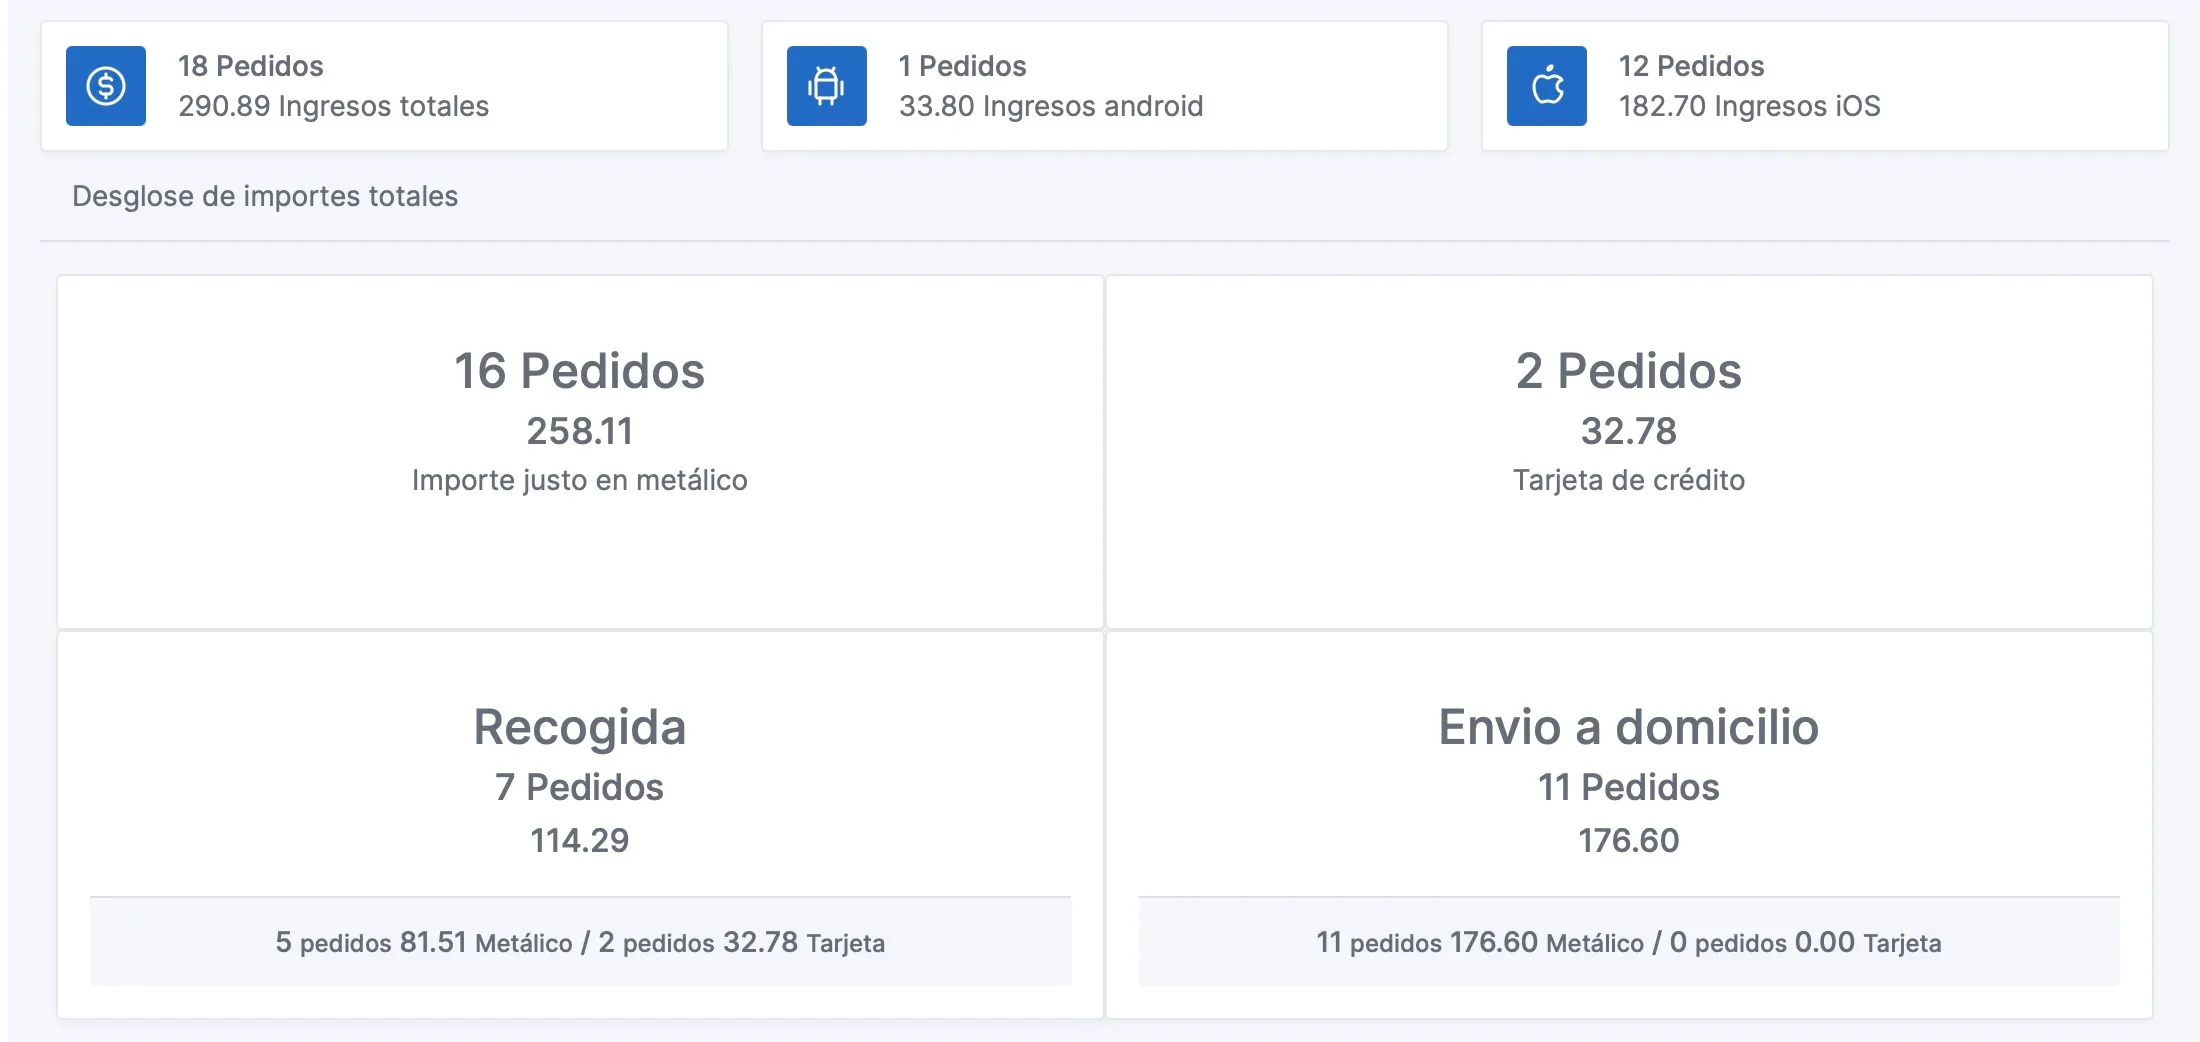Click the "Envio a domicilio" heading
The width and height of the screenshot is (2200, 1042).
click(x=1629, y=727)
